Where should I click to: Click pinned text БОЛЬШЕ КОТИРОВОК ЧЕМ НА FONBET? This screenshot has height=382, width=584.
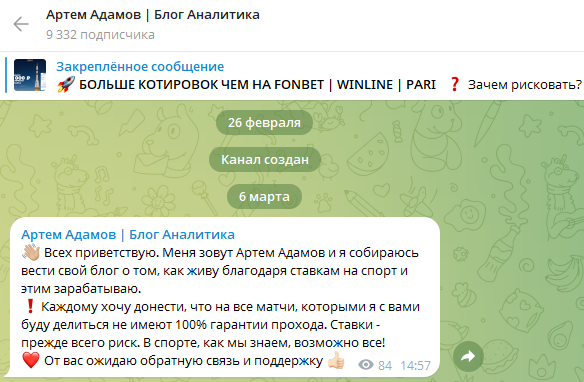(201, 85)
